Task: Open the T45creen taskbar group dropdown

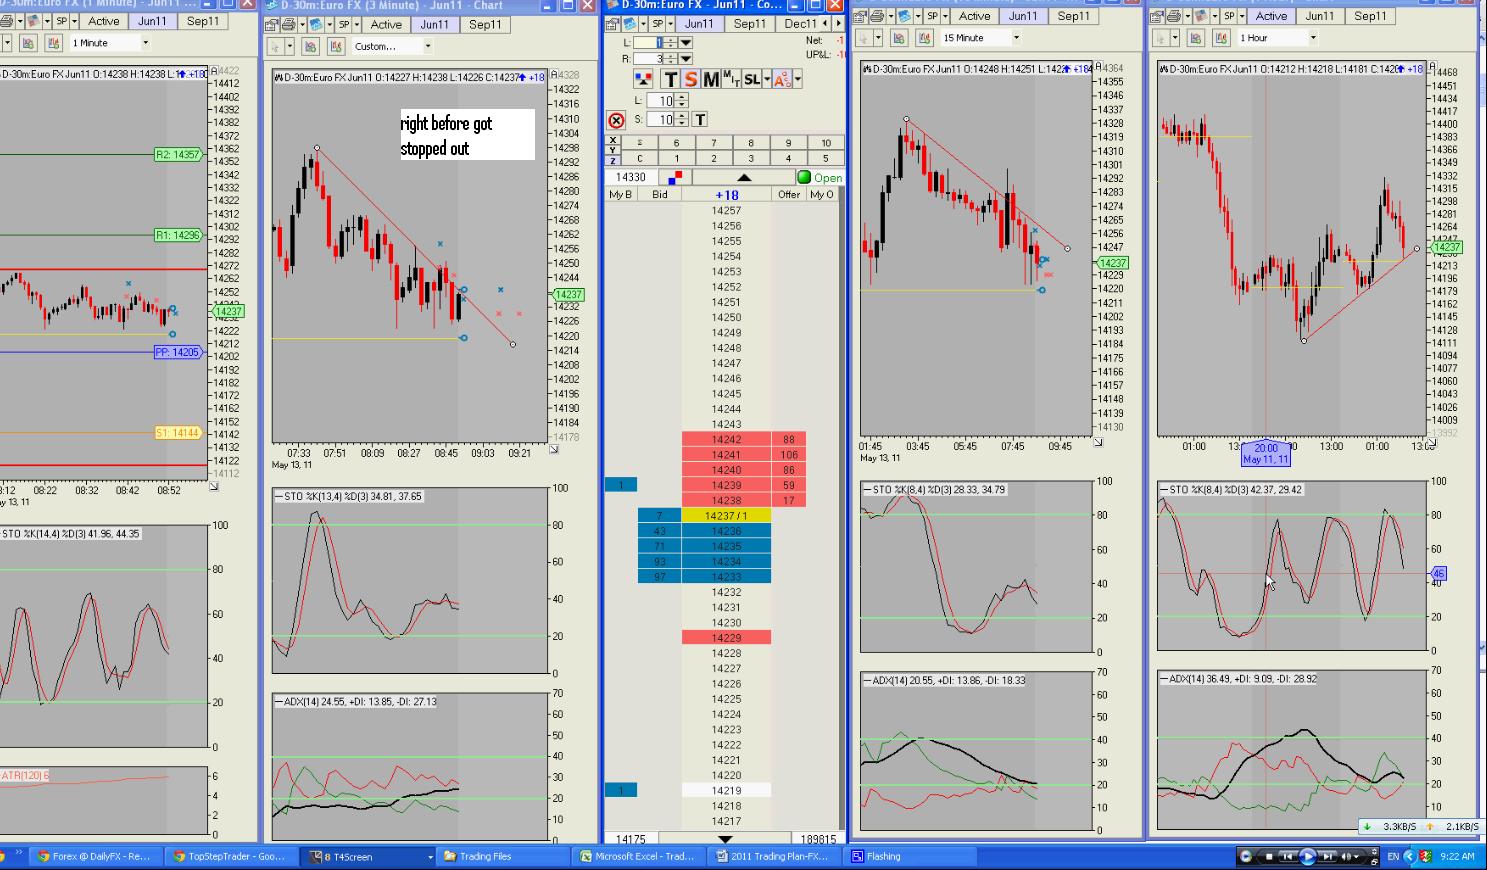Action: 431,857
